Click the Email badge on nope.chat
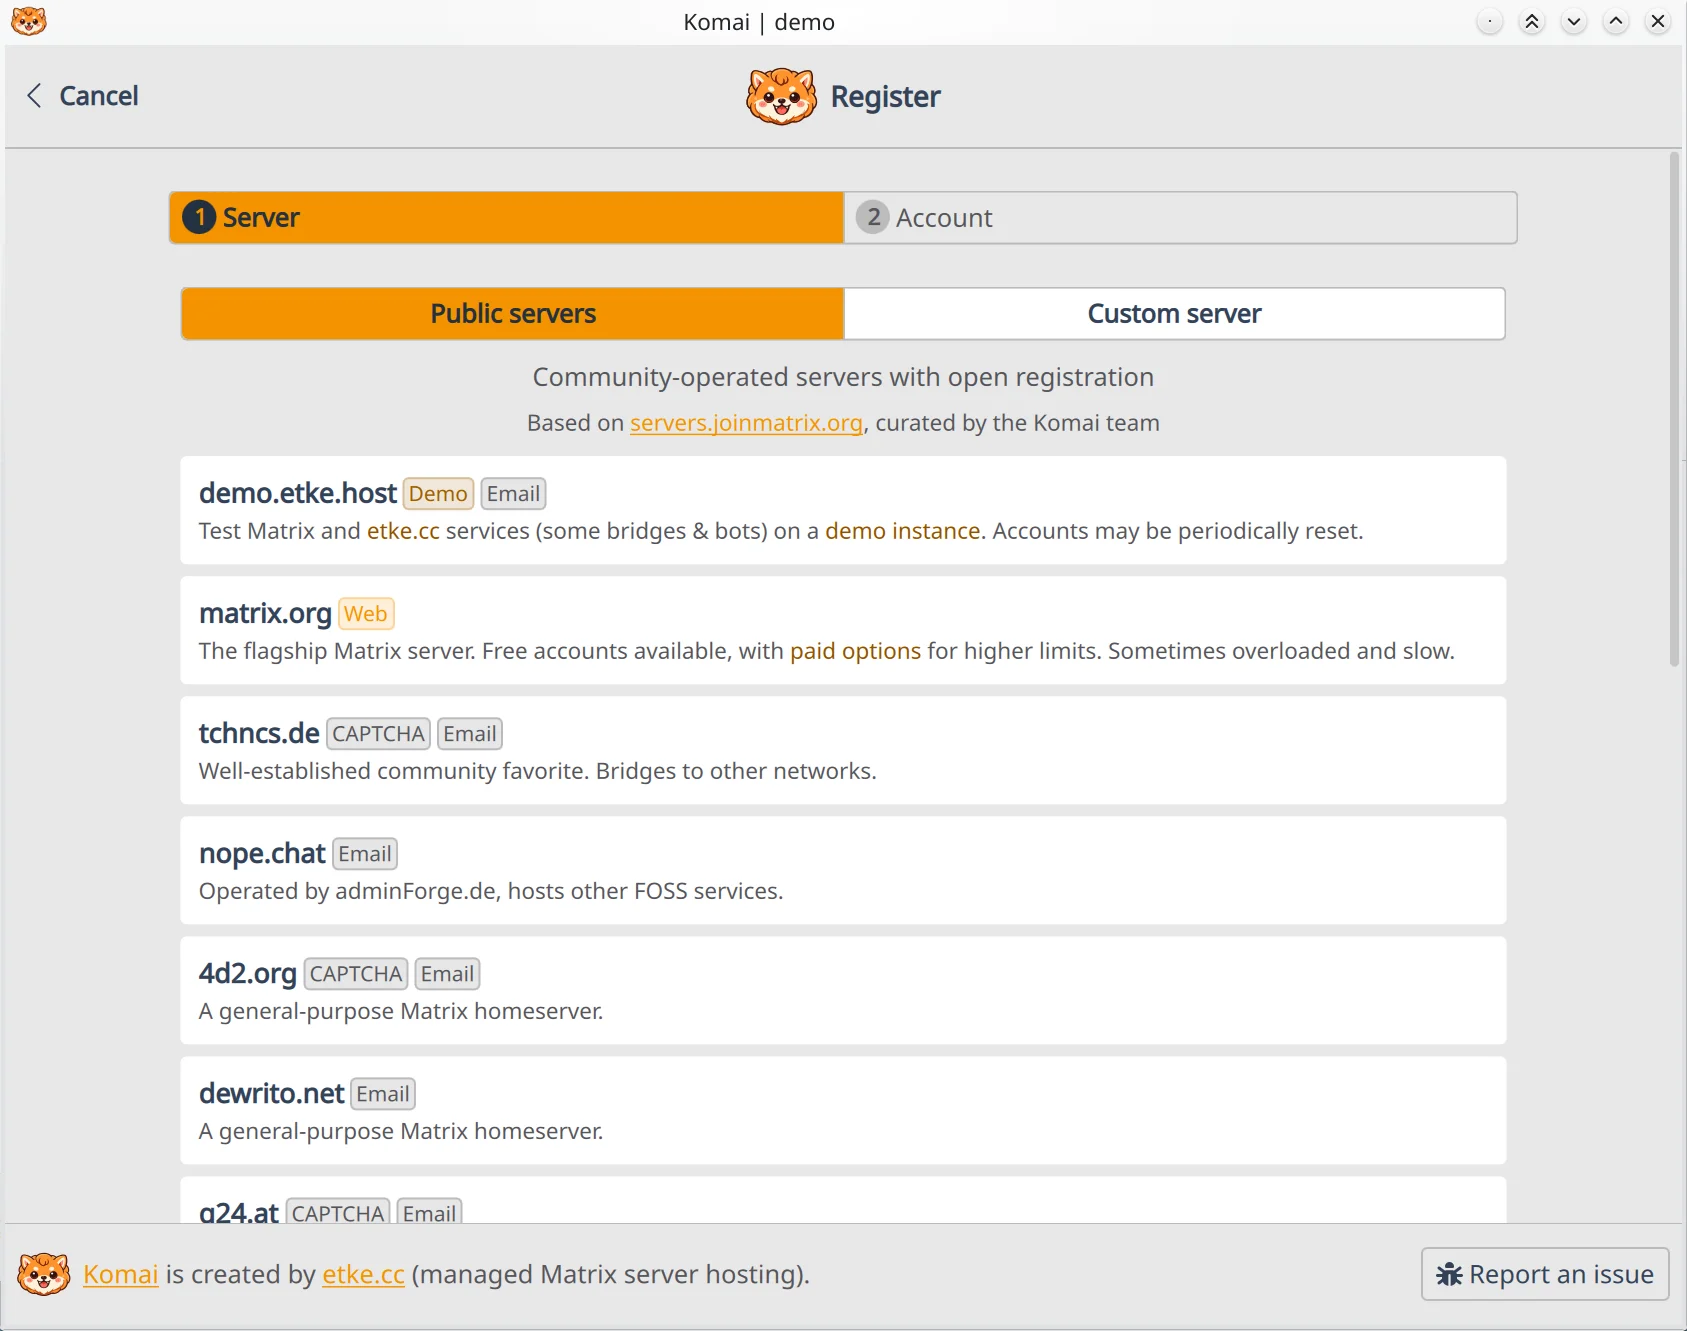The image size is (1687, 1331). pos(365,854)
